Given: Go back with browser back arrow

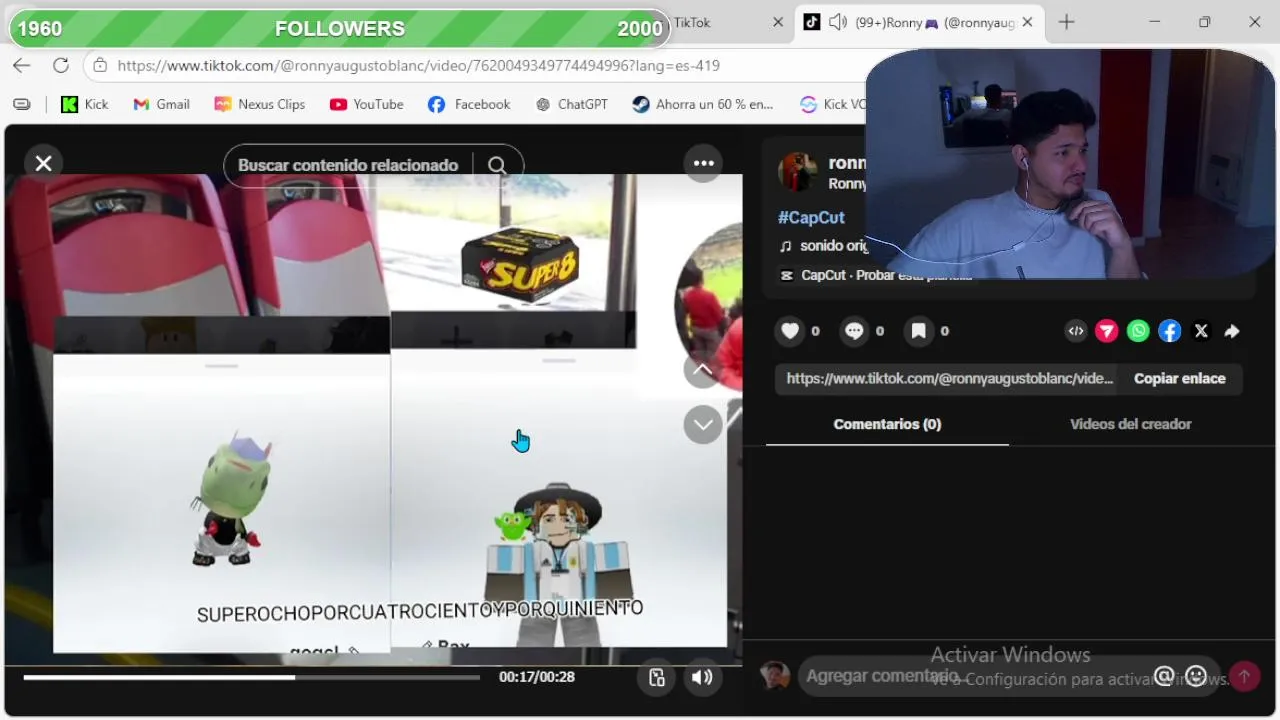Looking at the screenshot, I should coord(22,66).
